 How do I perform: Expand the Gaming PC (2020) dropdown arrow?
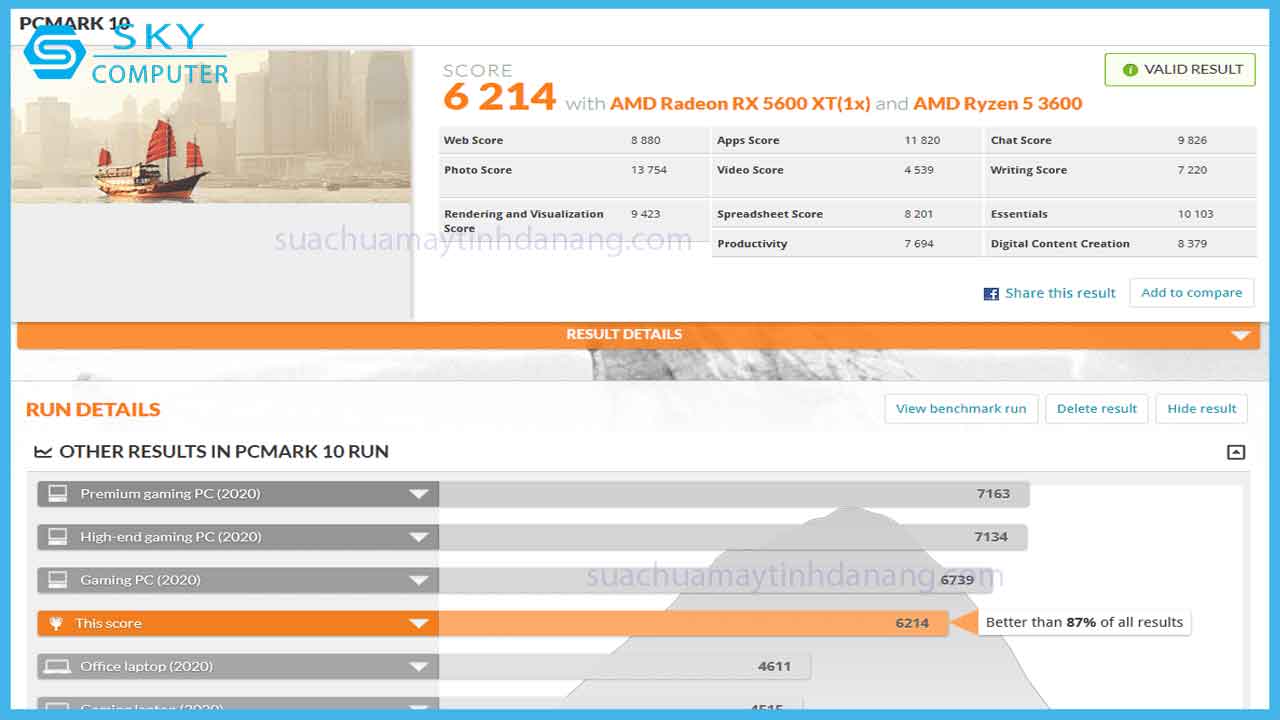click(419, 580)
